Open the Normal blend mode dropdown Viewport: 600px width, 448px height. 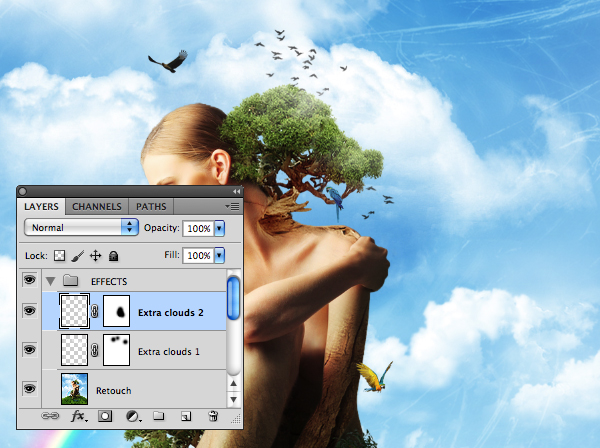tap(81, 227)
